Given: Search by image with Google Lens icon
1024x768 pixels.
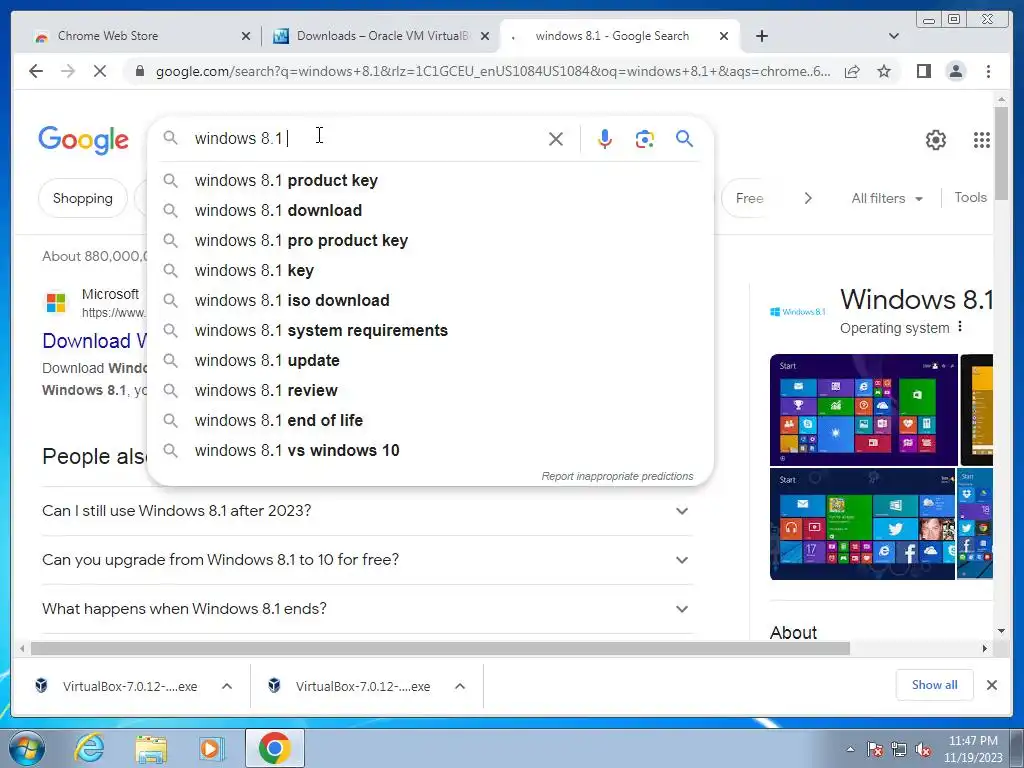Looking at the screenshot, I should pyautogui.click(x=645, y=138).
